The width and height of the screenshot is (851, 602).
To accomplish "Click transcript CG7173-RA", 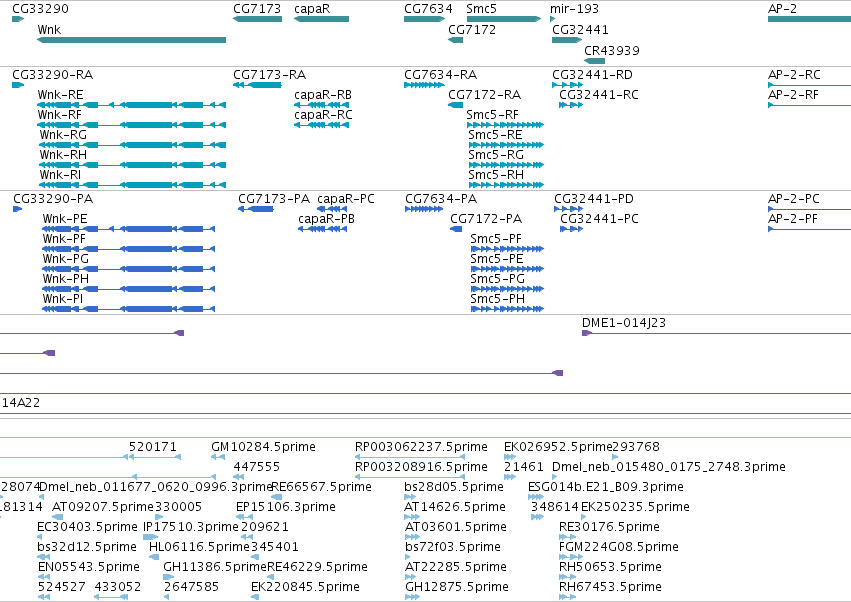I will point(257,85).
